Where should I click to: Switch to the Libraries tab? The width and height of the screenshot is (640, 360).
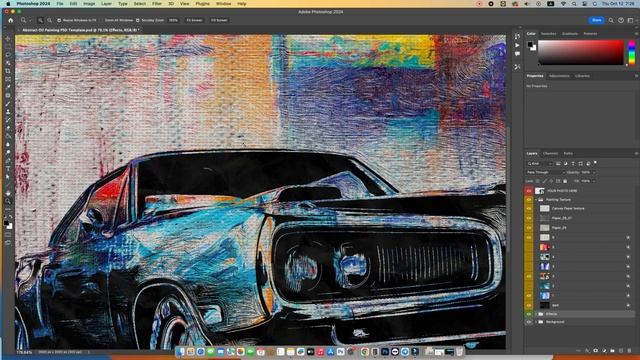click(x=582, y=76)
